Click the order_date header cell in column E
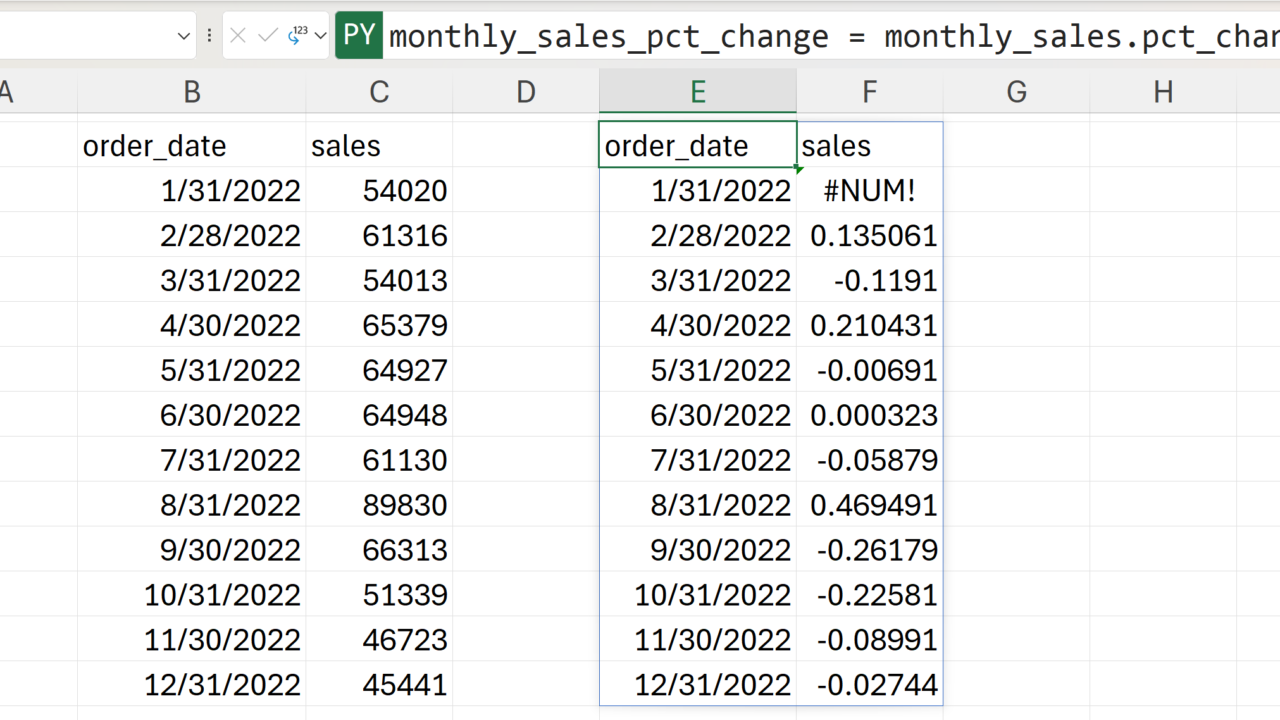The width and height of the screenshot is (1280, 720). [x=698, y=146]
